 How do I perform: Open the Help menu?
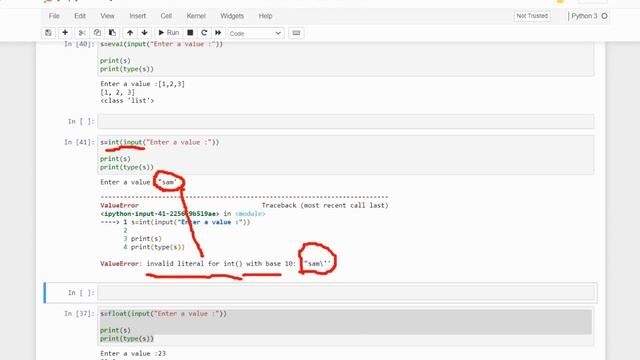tap(265, 16)
